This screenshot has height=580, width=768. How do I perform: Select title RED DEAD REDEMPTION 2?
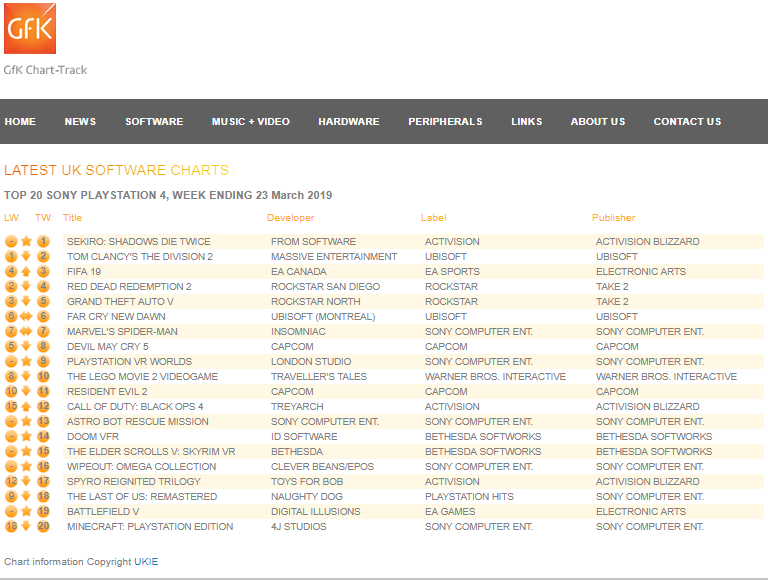[129, 287]
